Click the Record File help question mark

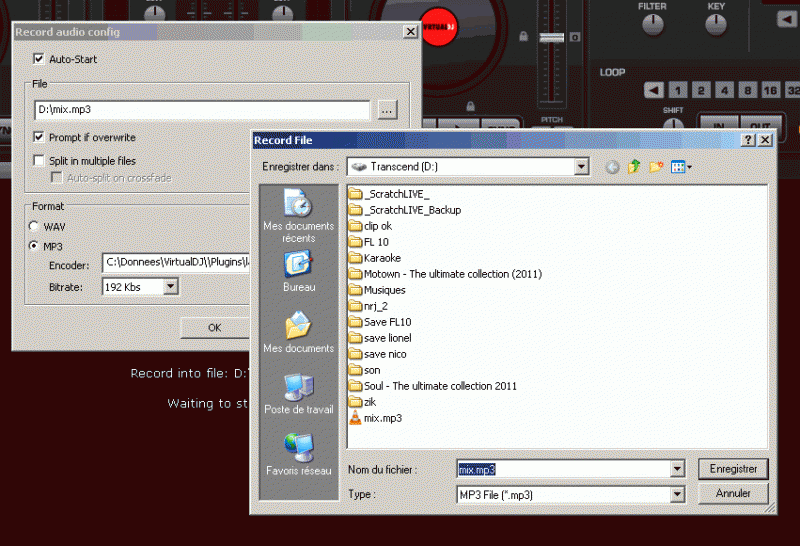[x=748, y=140]
